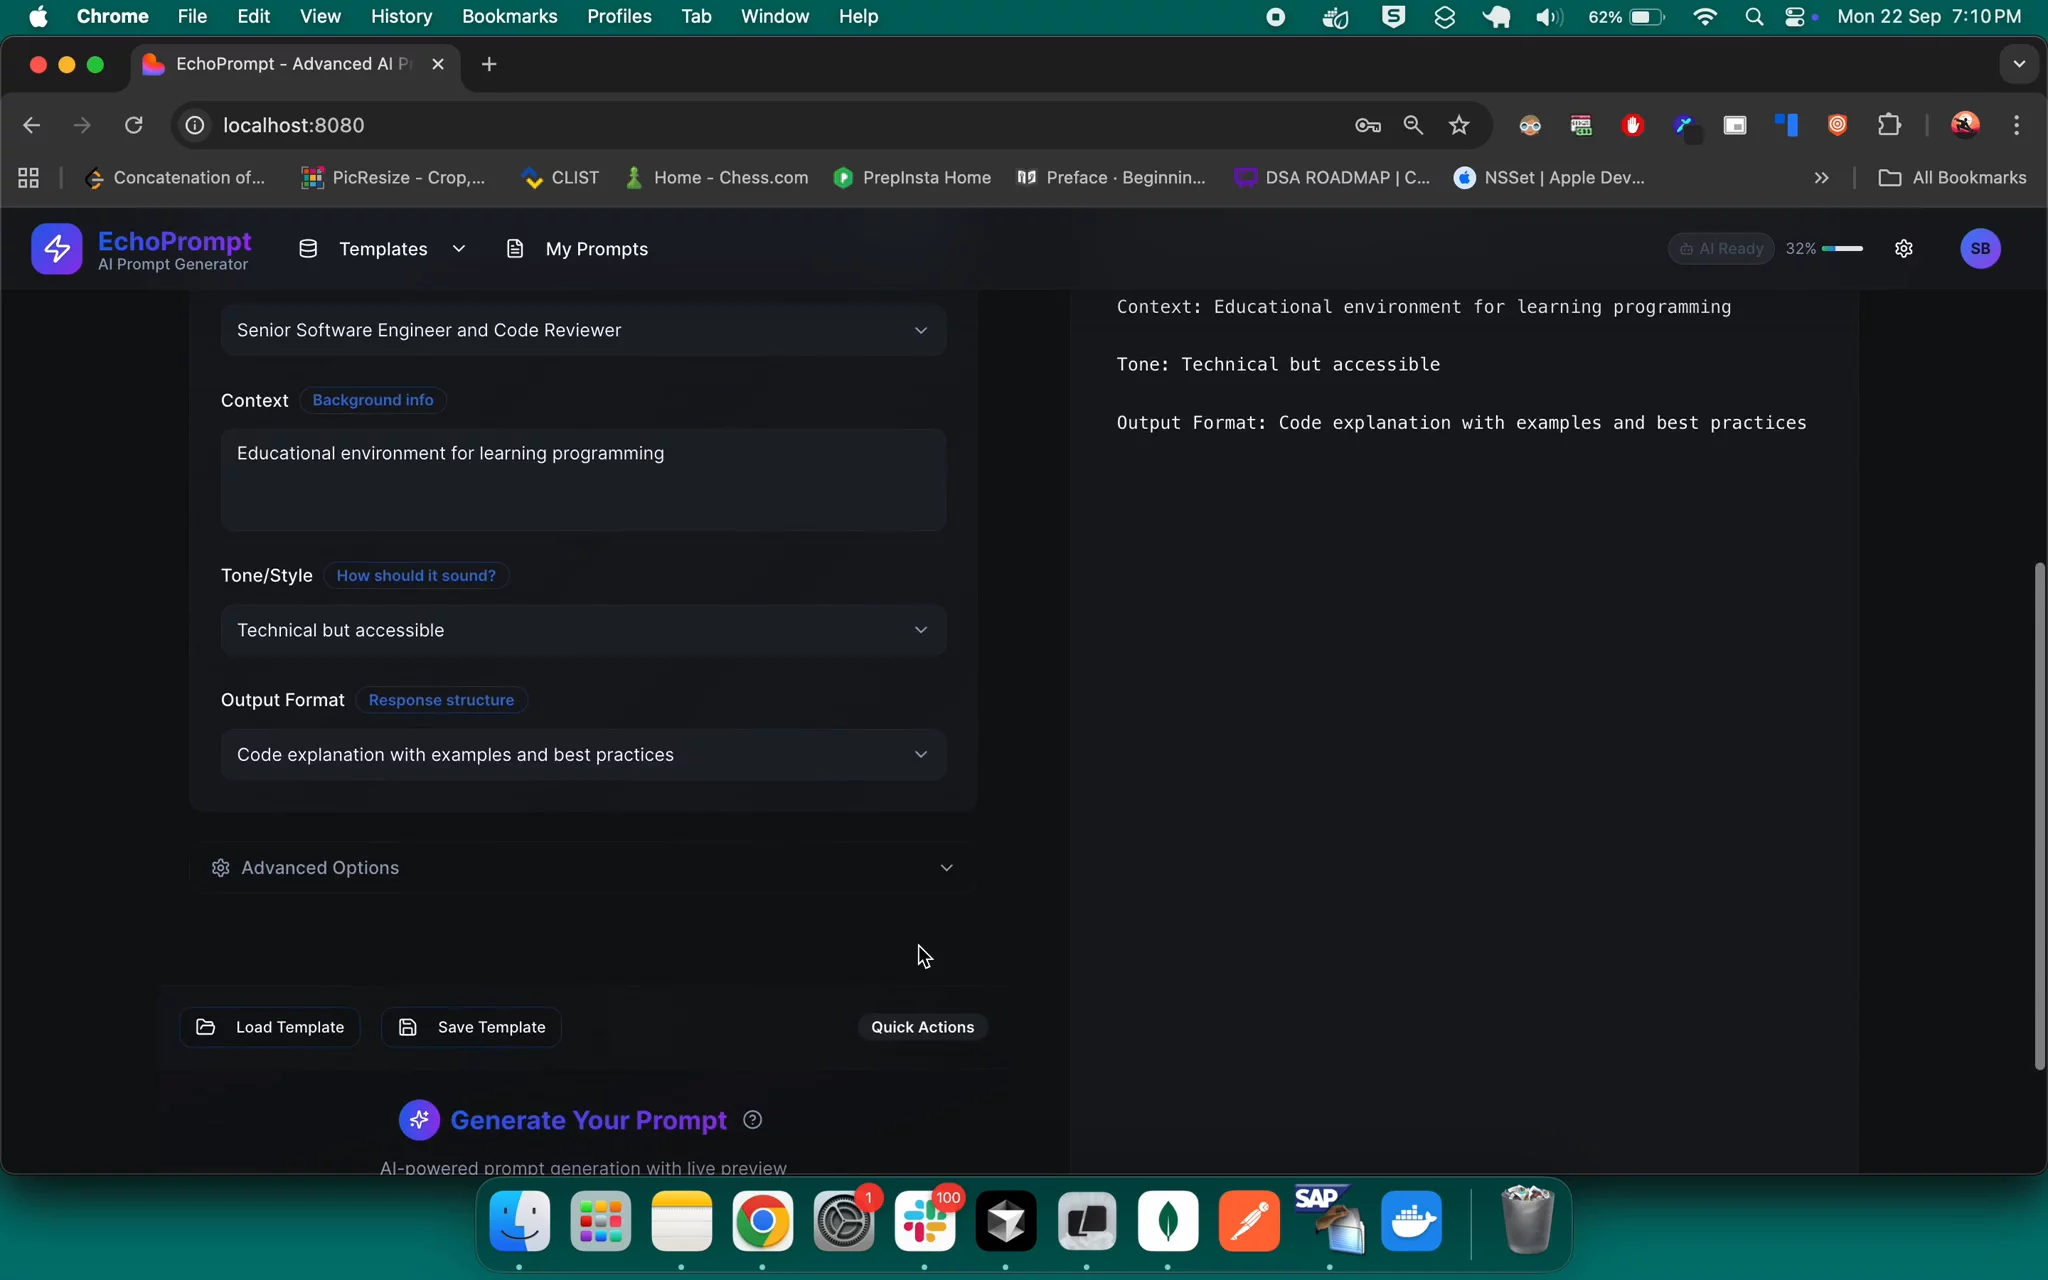Image resolution: width=2048 pixels, height=1280 pixels.
Task: Open Chrome extensions puzzle icon
Action: pos(1889,125)
